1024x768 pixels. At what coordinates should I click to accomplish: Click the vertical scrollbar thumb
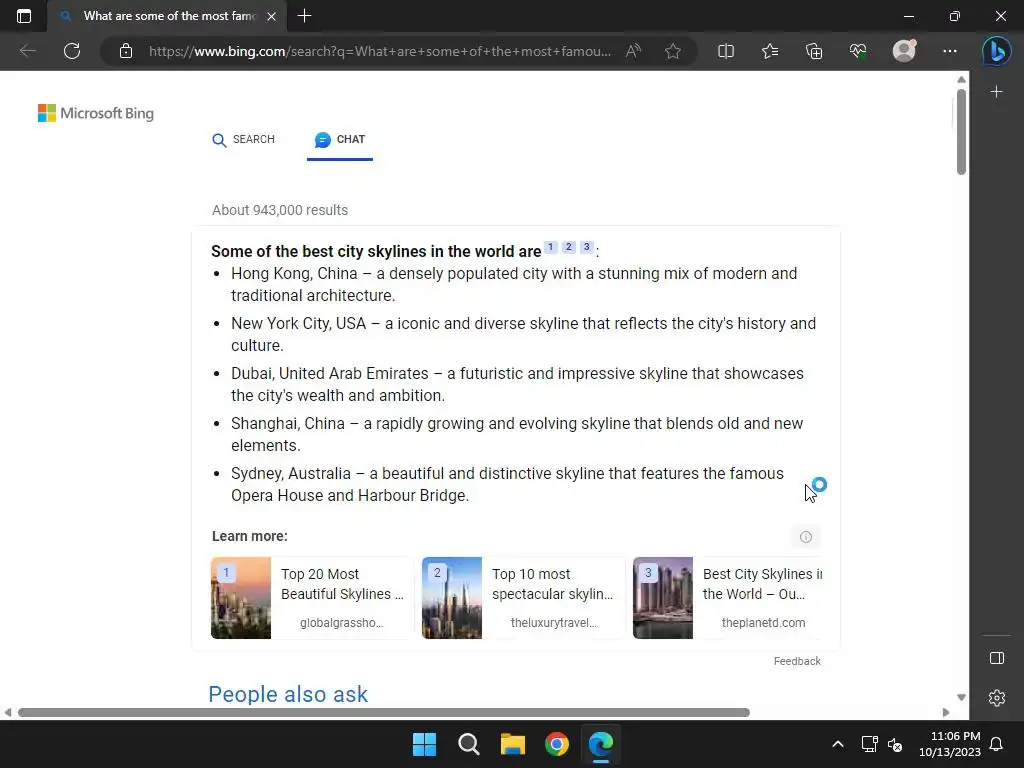[961, 132]
